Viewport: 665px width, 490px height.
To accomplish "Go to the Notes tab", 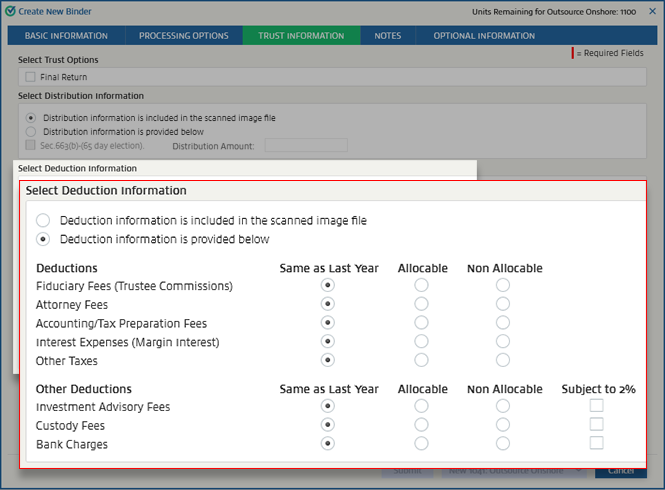I will pyautogui.click(x=387, y=36).
